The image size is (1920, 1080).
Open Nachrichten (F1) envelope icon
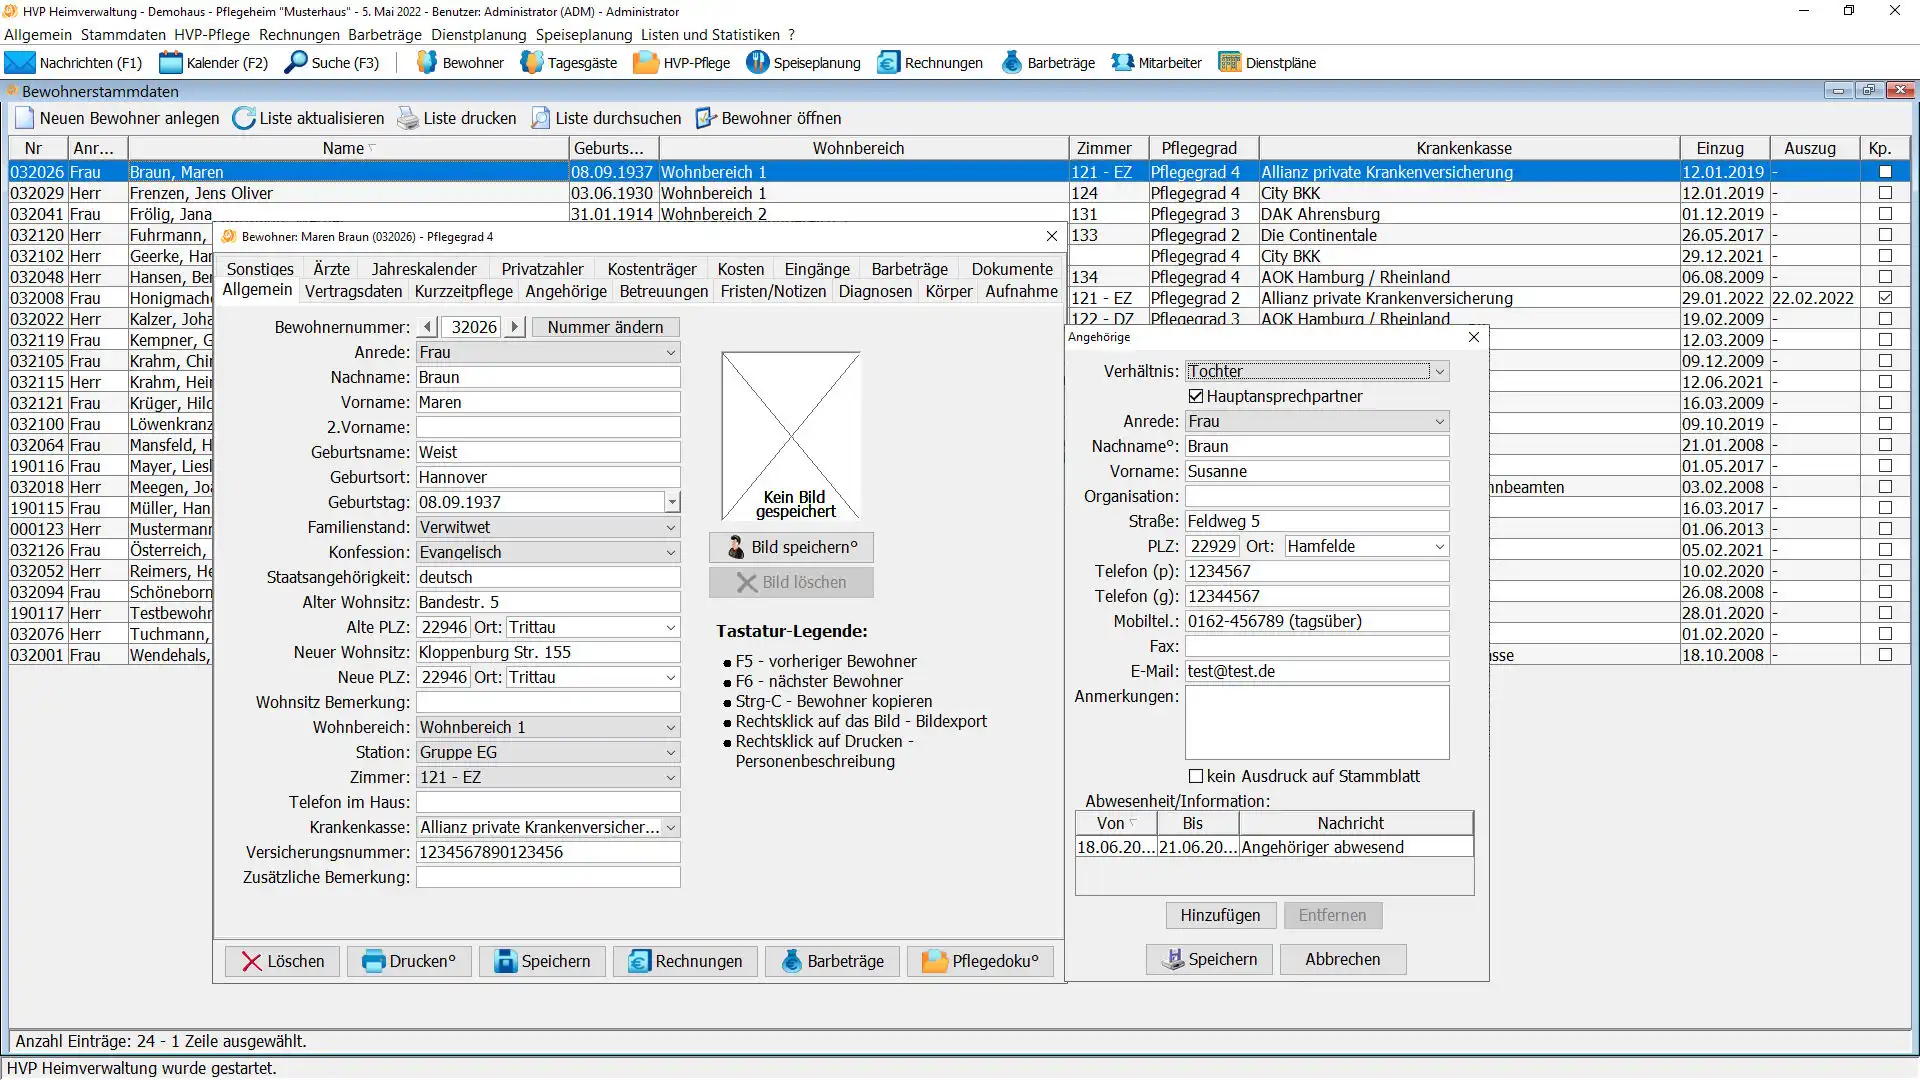(x=20, y=63)
